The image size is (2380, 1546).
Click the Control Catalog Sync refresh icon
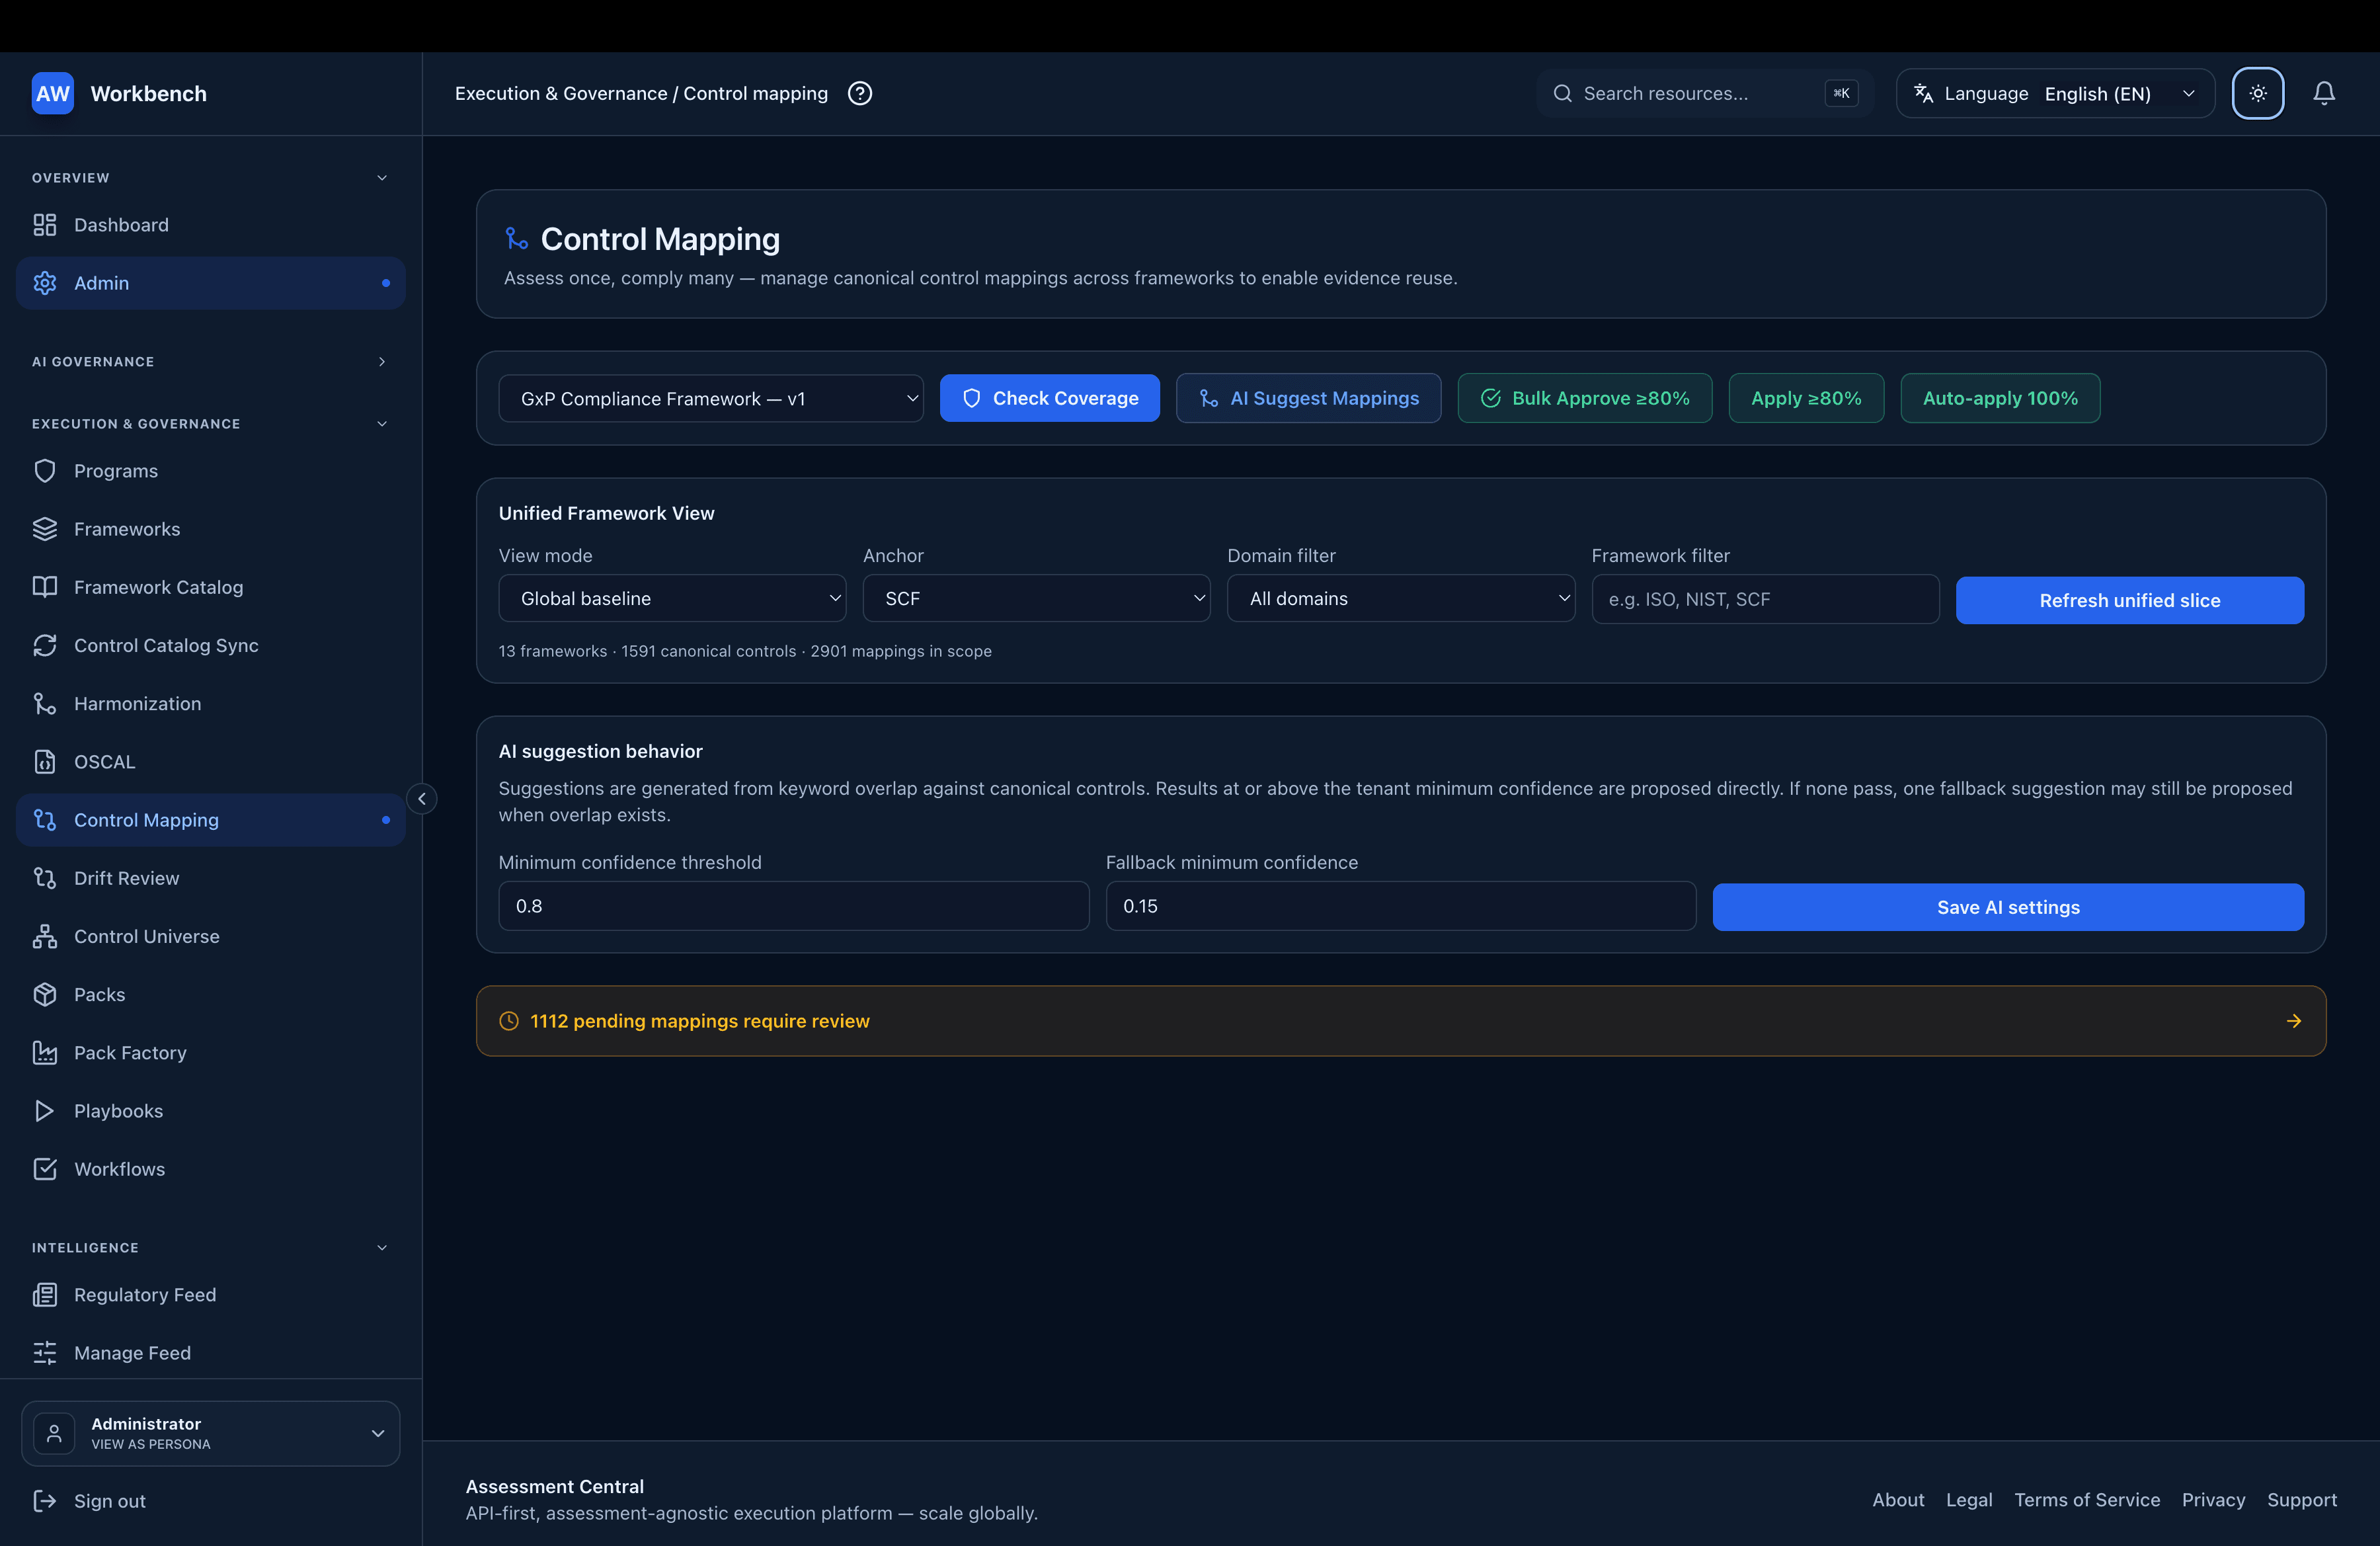pyautogui.click(x=45, y=645)
